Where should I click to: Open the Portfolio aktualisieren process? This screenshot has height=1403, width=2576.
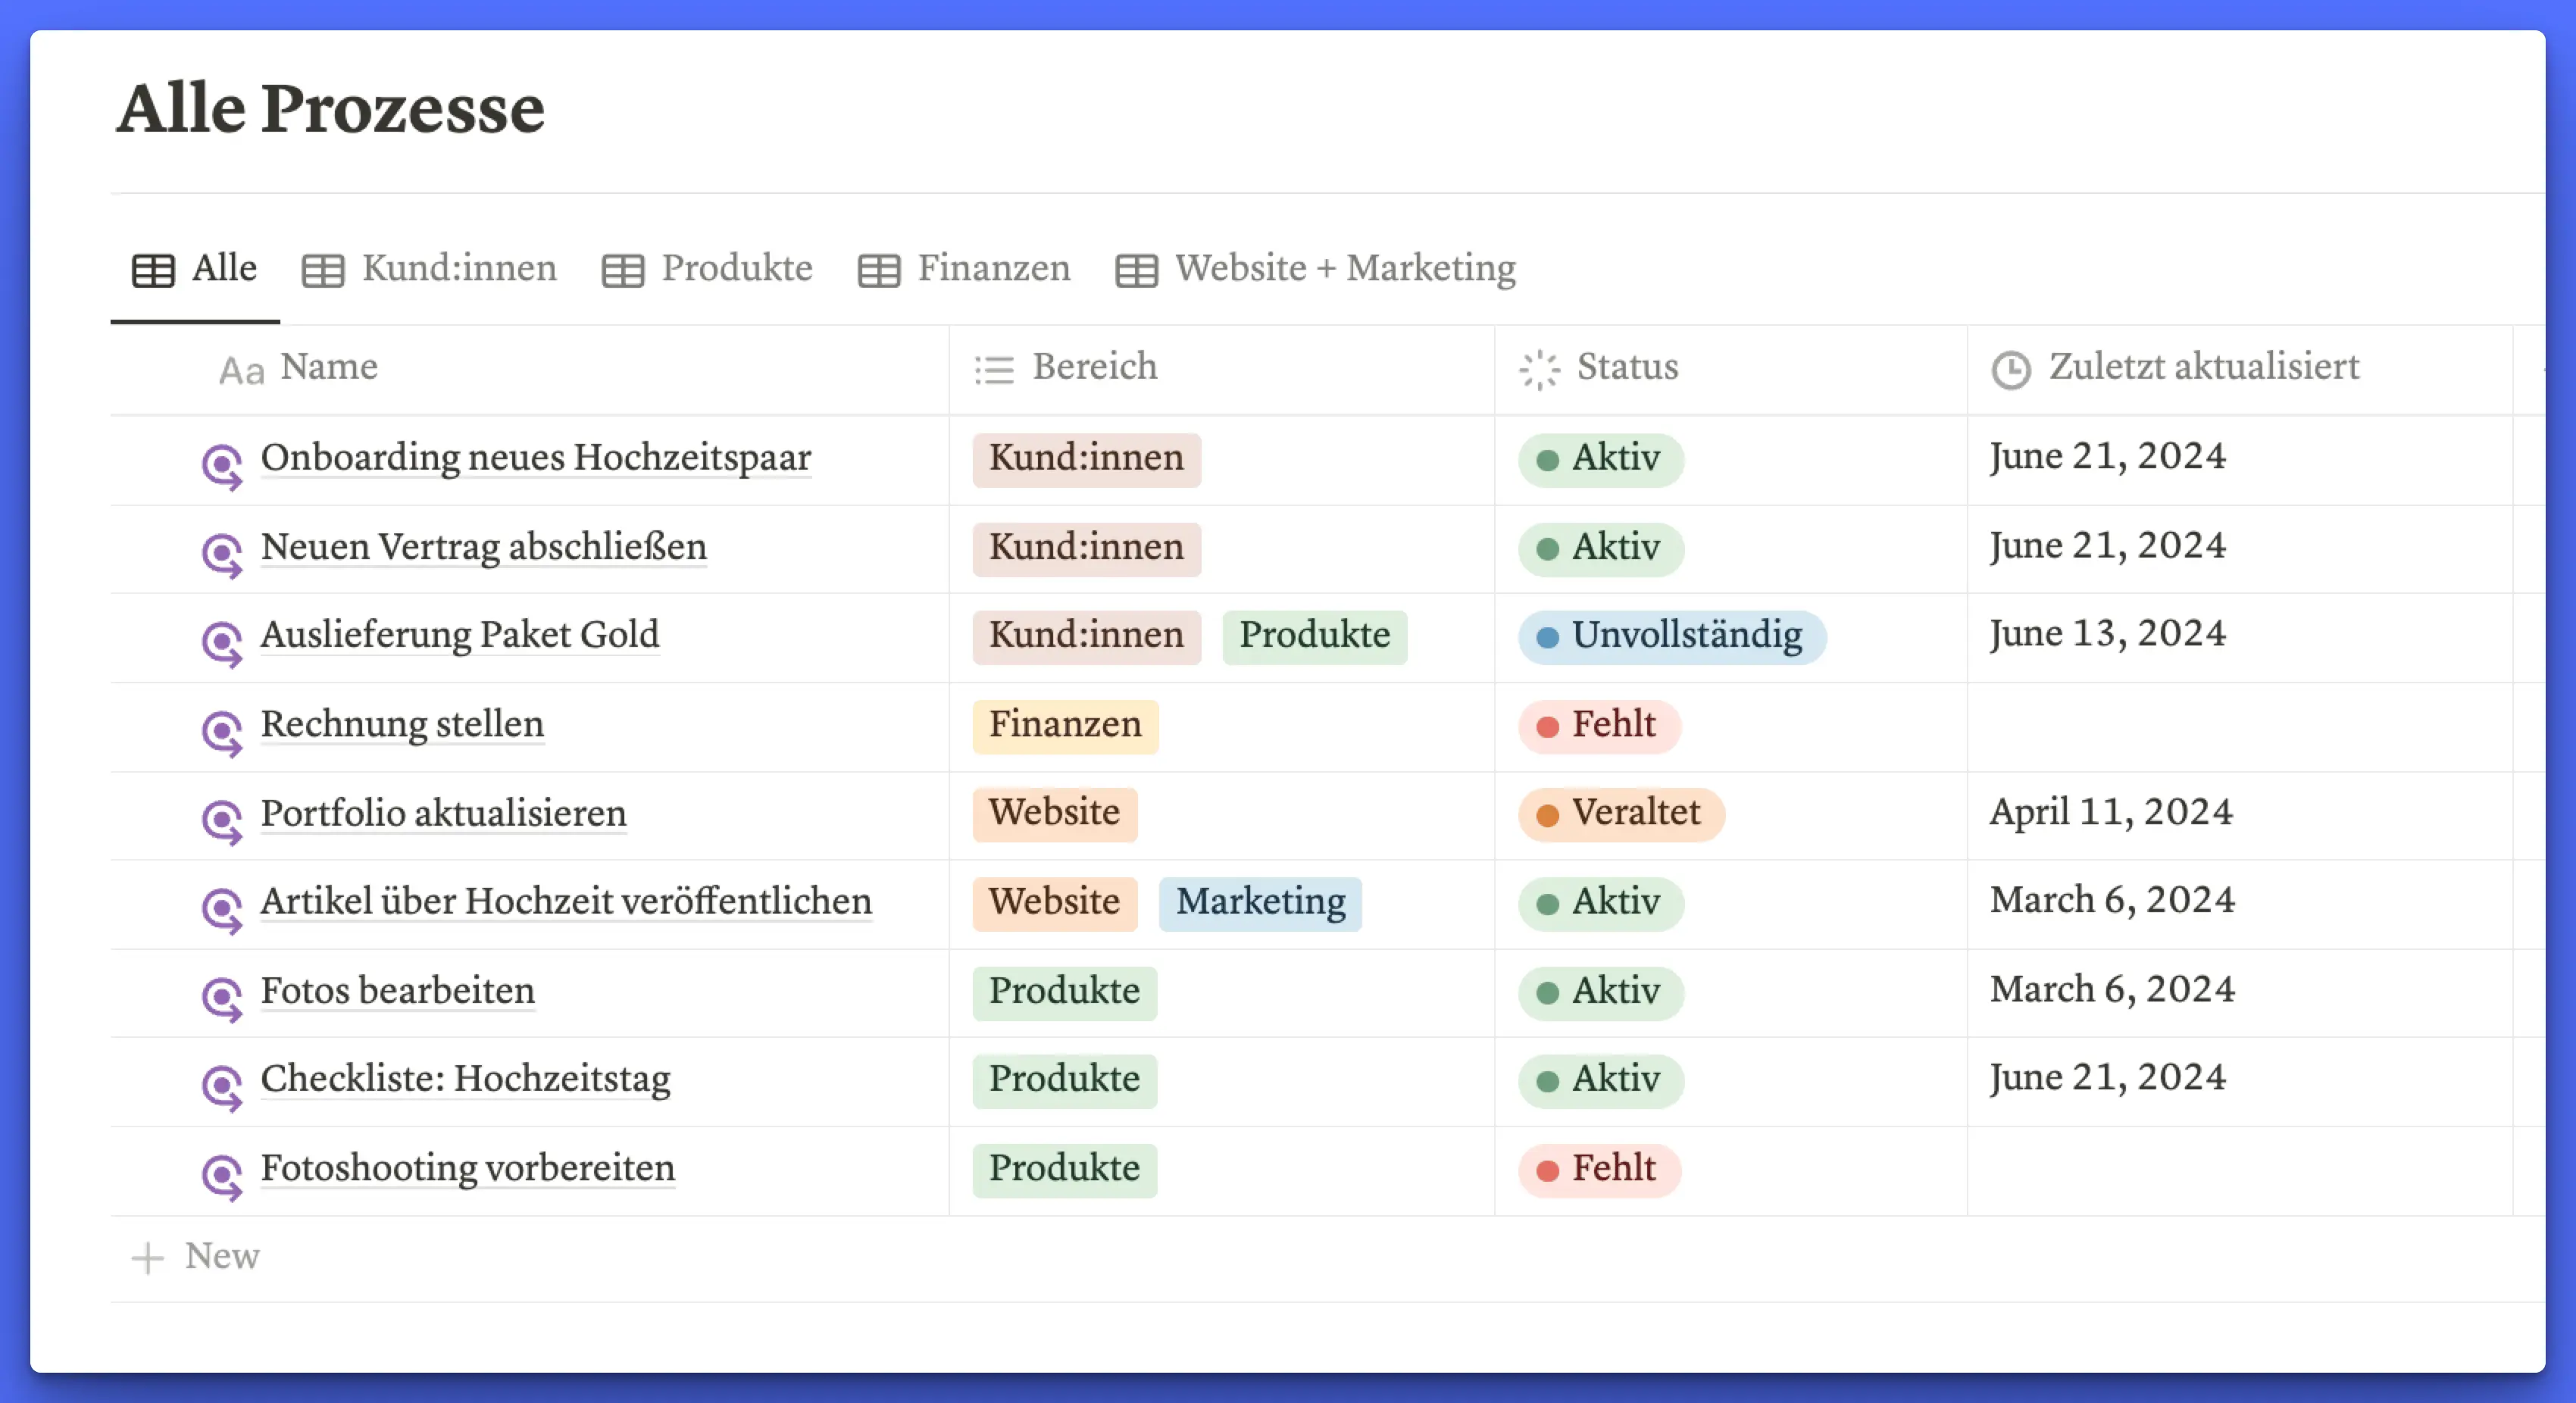click(443, 813)
